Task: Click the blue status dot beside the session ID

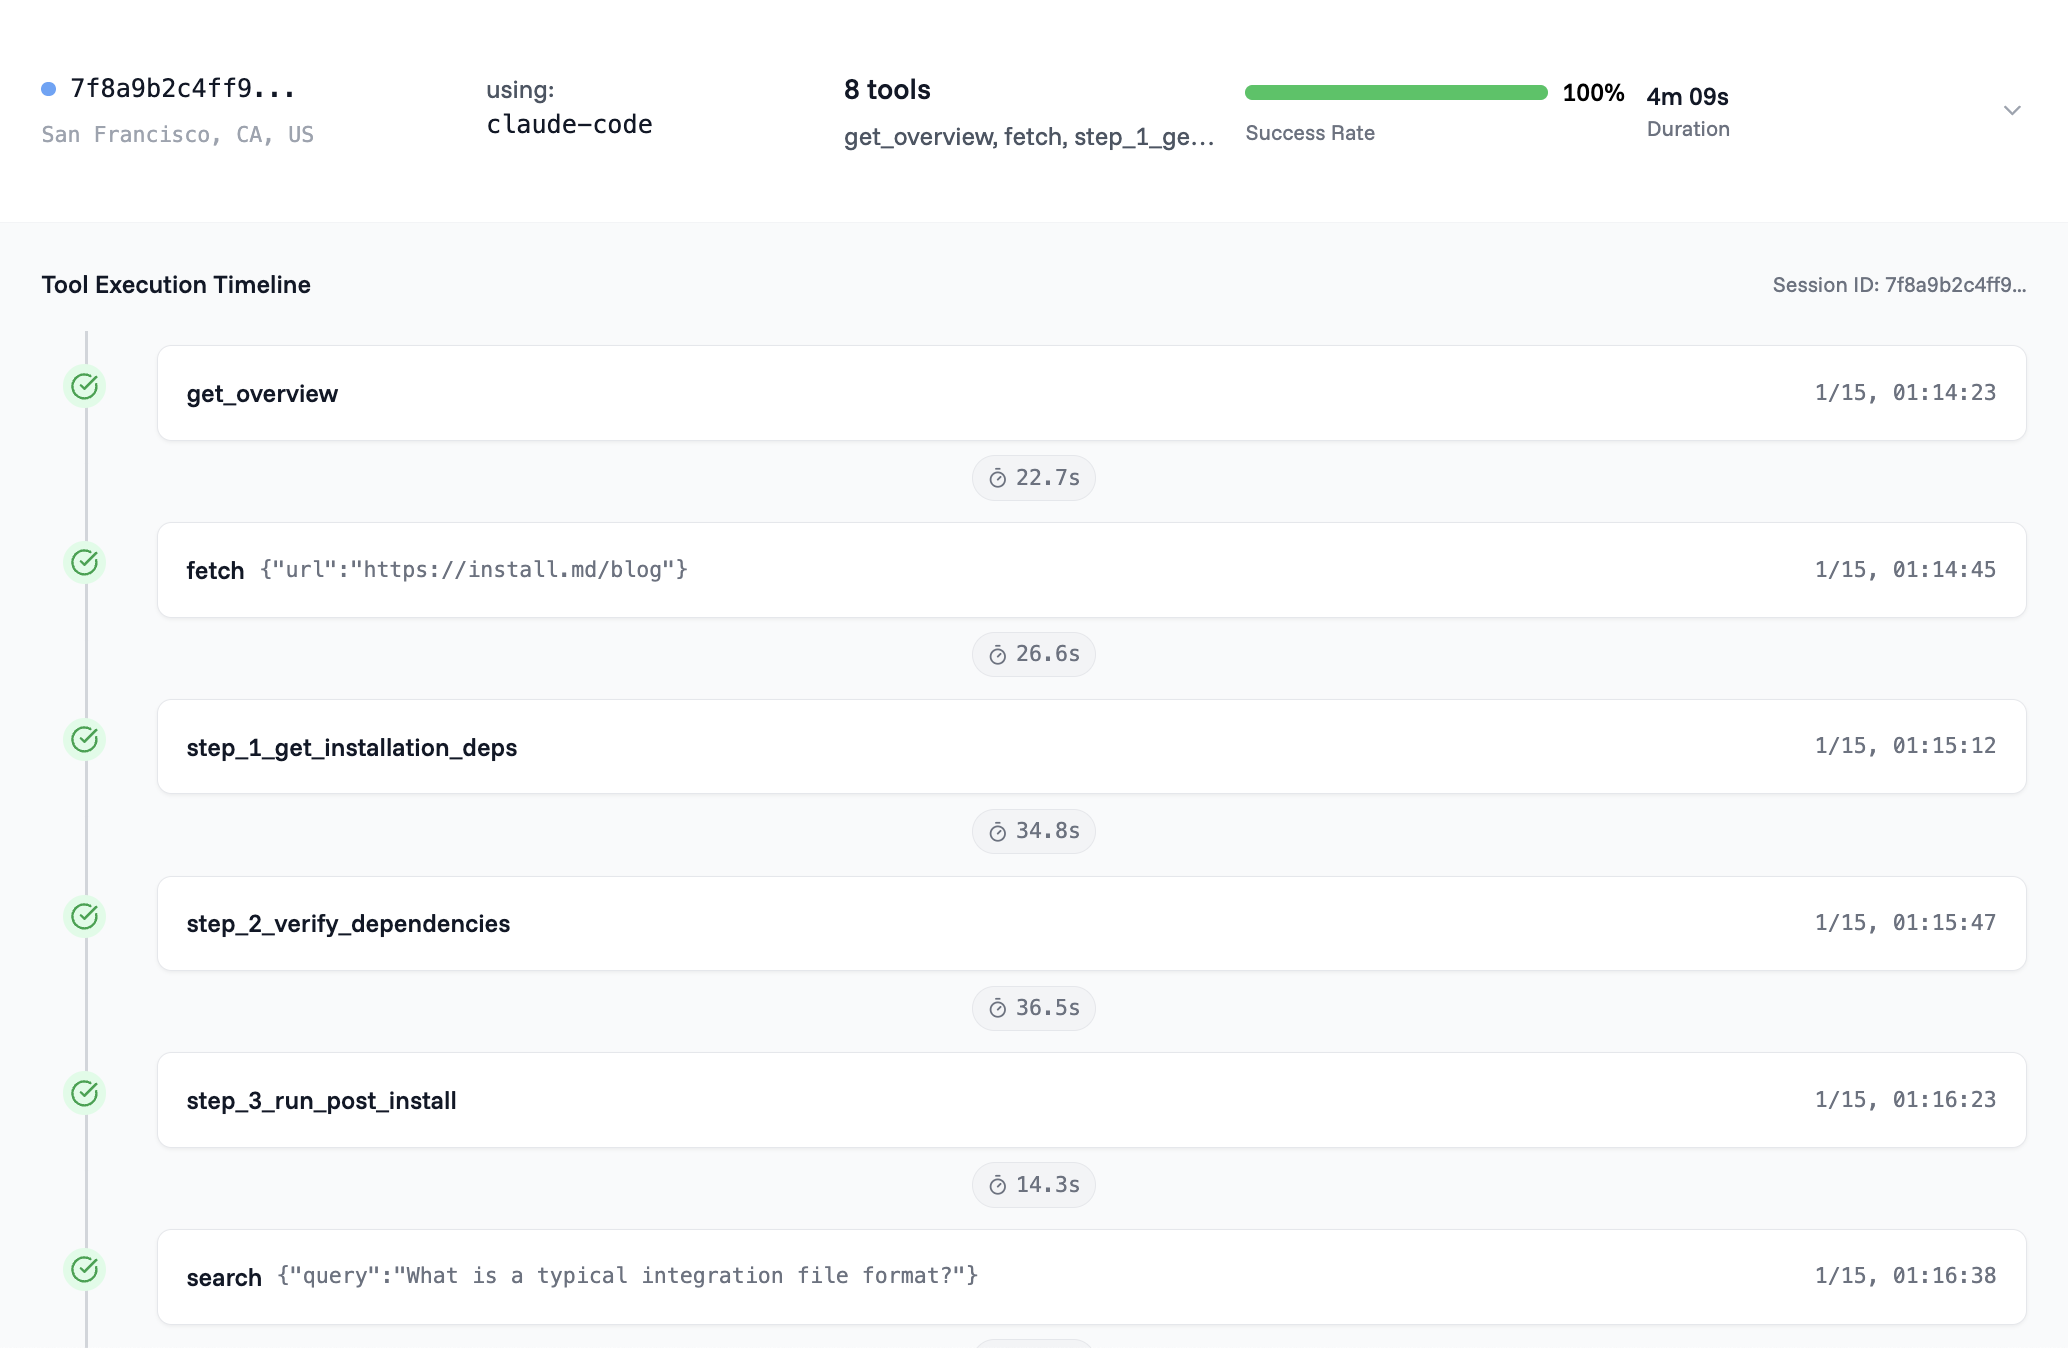Action: [47, 88]
